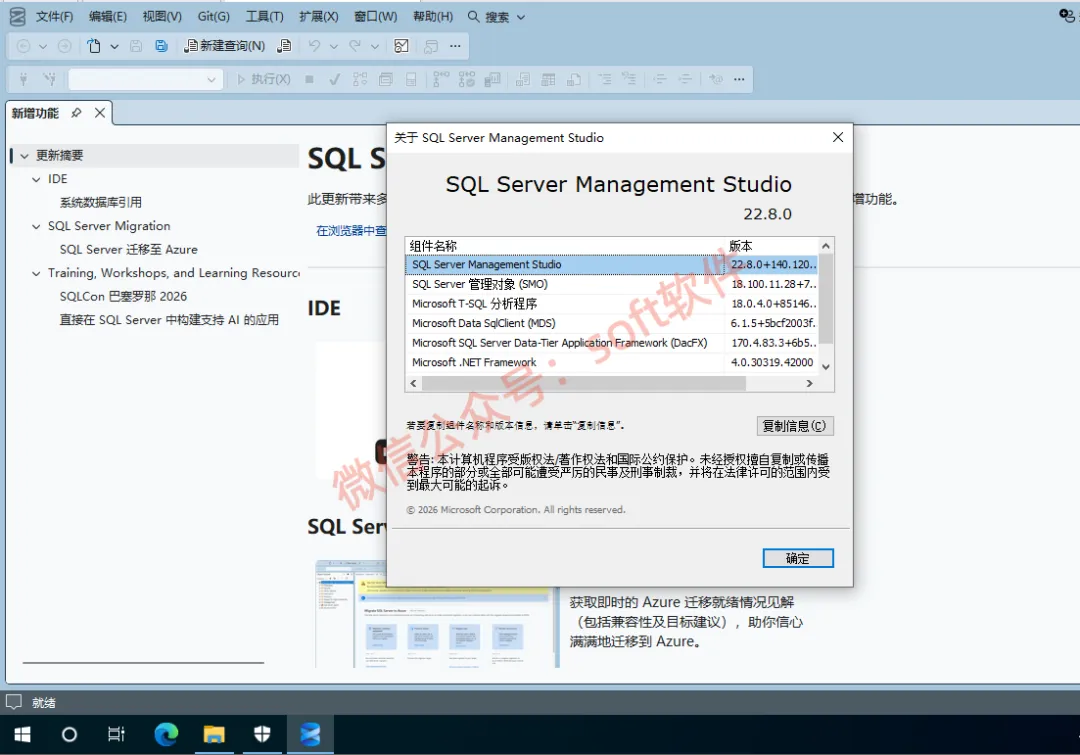Click Uncomment selected lines icon

[629, 79]
